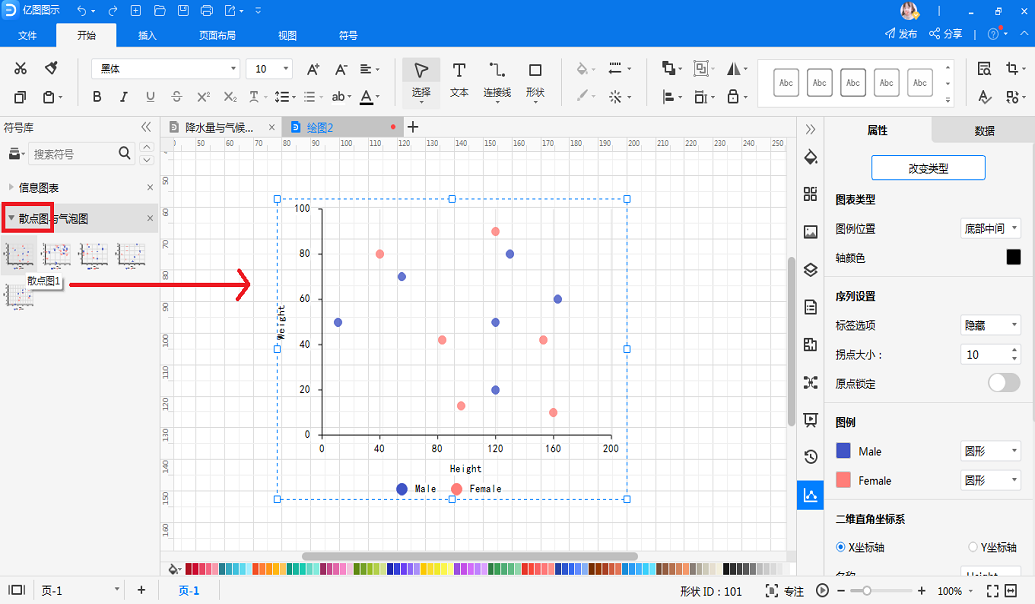Open the 开始 ribbon tab
The width and height of the screenshot is (1035, 604).
(x=86, y=35)
